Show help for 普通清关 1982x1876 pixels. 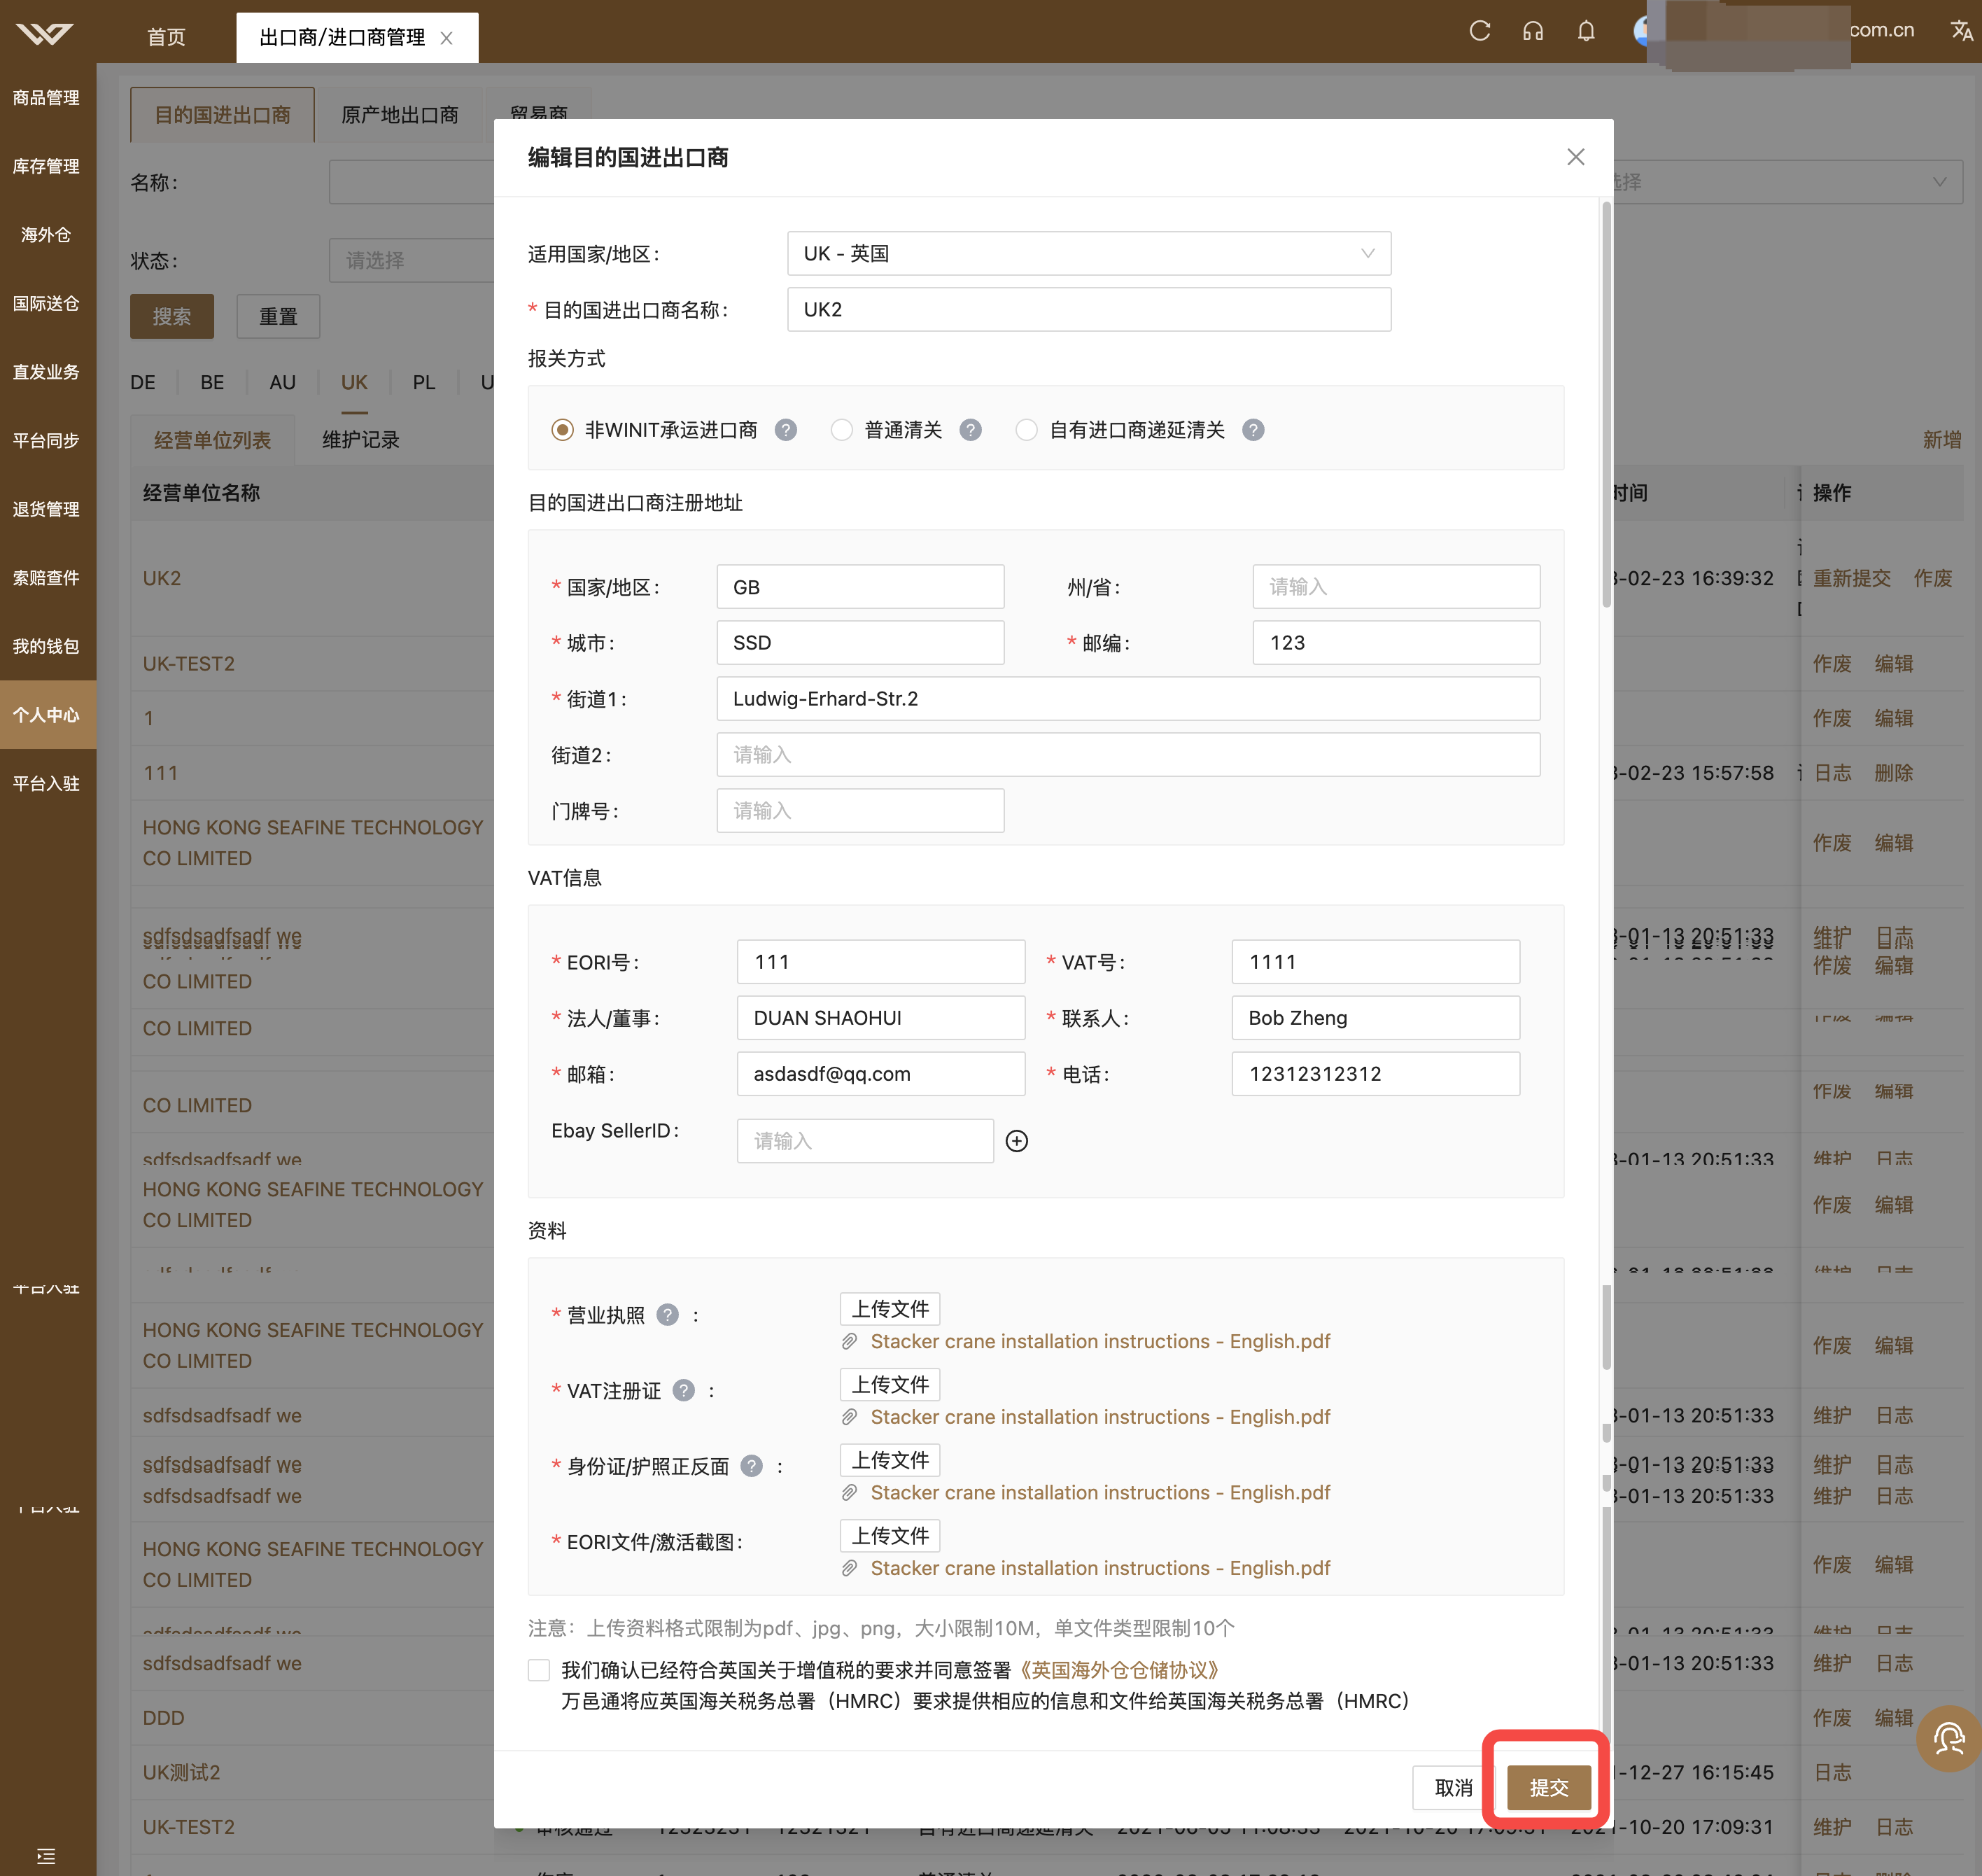coord(970,430)
